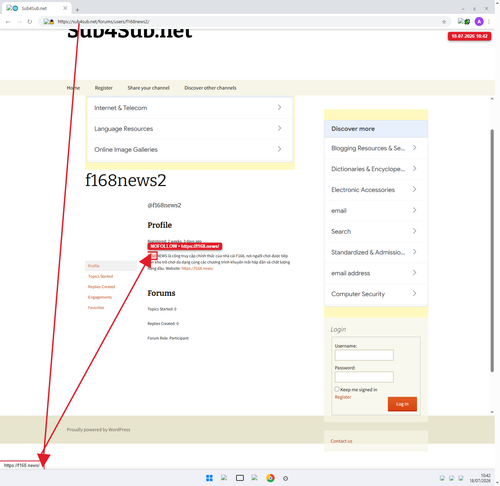Screen dimensions: 500x486
Task: Open the Register menu item
Action: [x=104, y=88]
